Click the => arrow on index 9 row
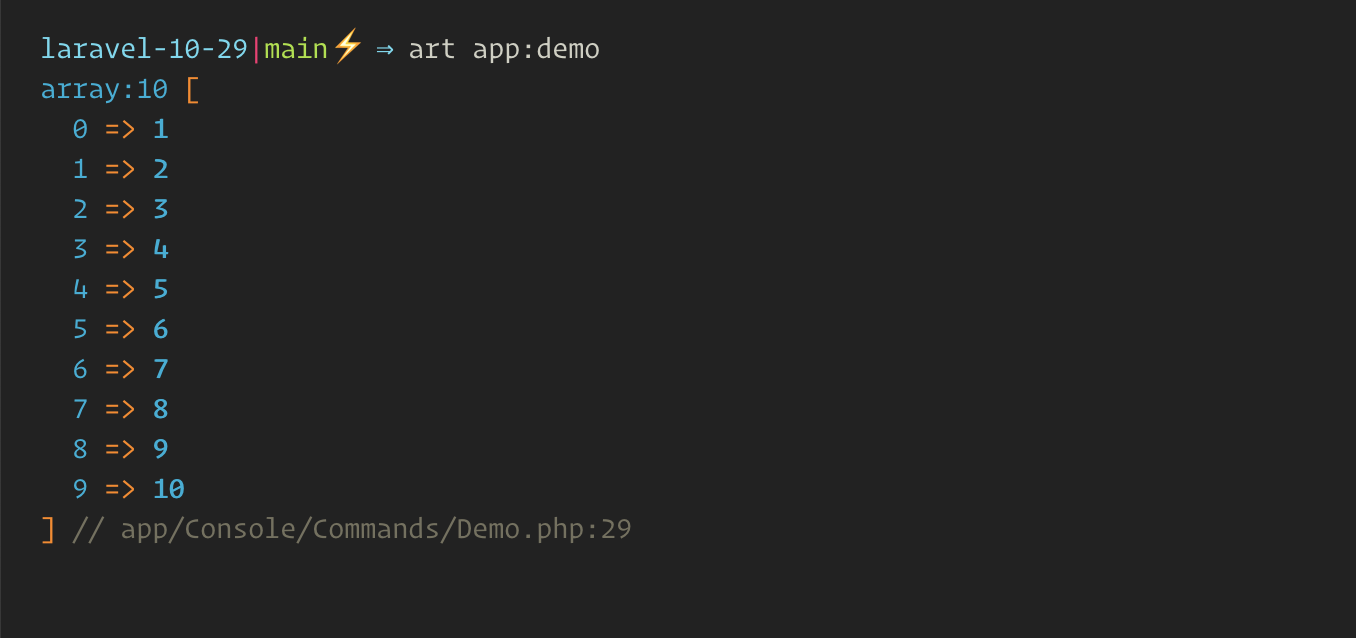Viewport: 1356px width, 638px height. (x=120, y=489)
